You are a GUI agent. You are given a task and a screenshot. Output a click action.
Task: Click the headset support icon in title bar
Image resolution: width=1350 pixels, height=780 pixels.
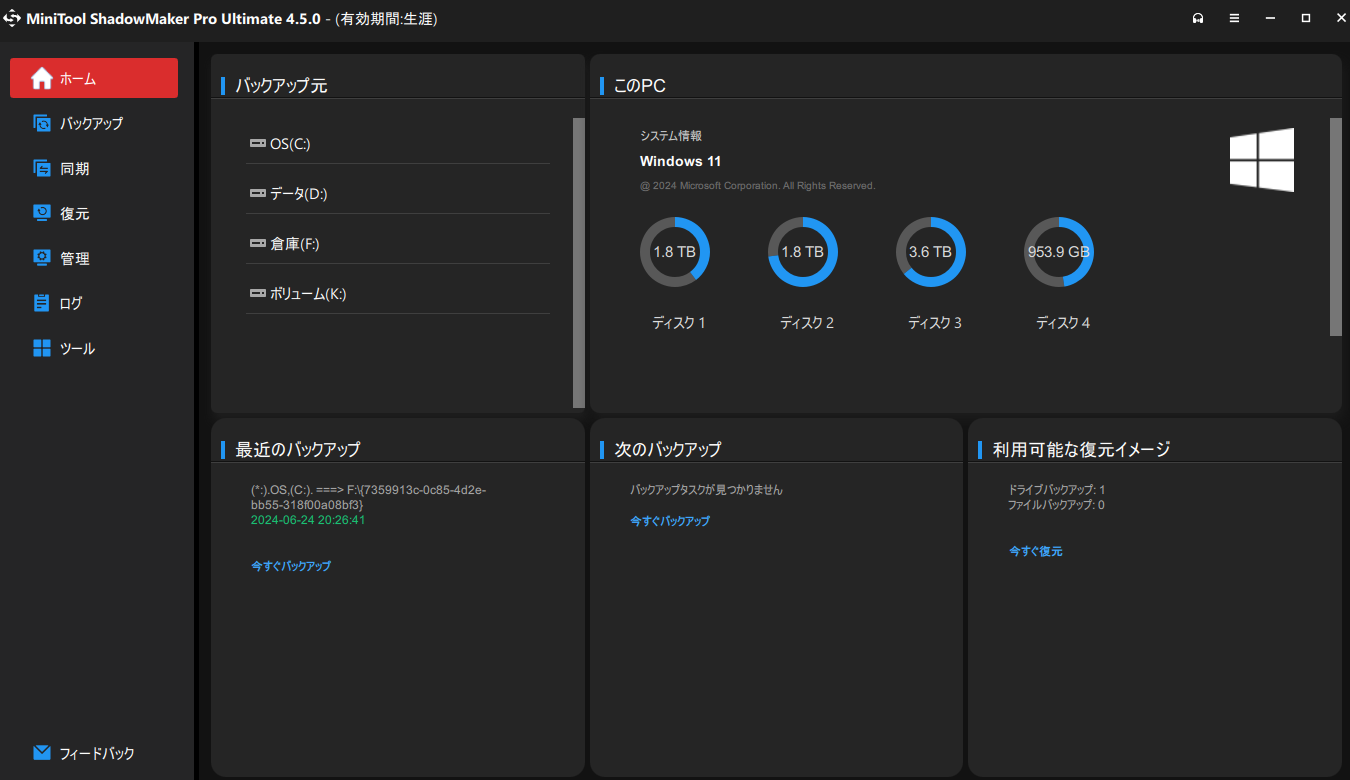(1198, 19)
